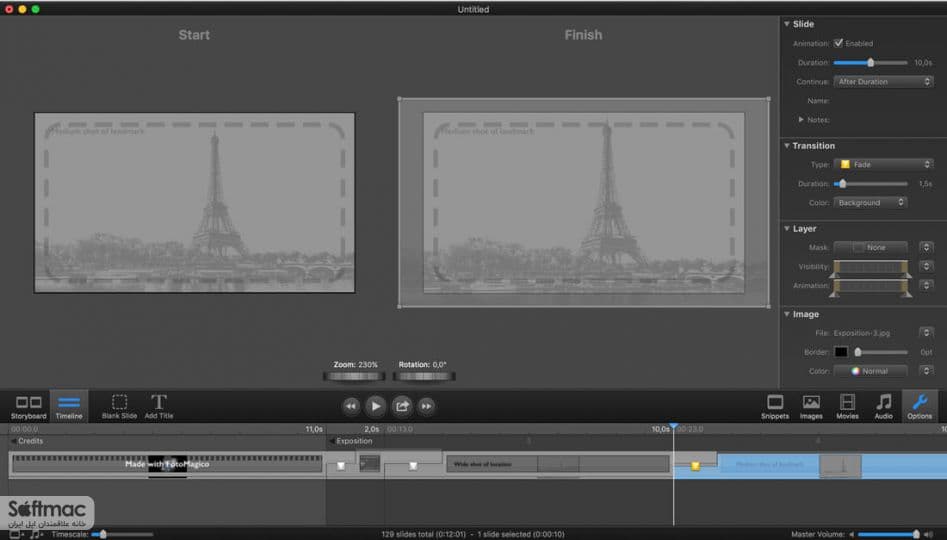Click the layer Animation range control
Screen dimensions: 947x540
870,288
